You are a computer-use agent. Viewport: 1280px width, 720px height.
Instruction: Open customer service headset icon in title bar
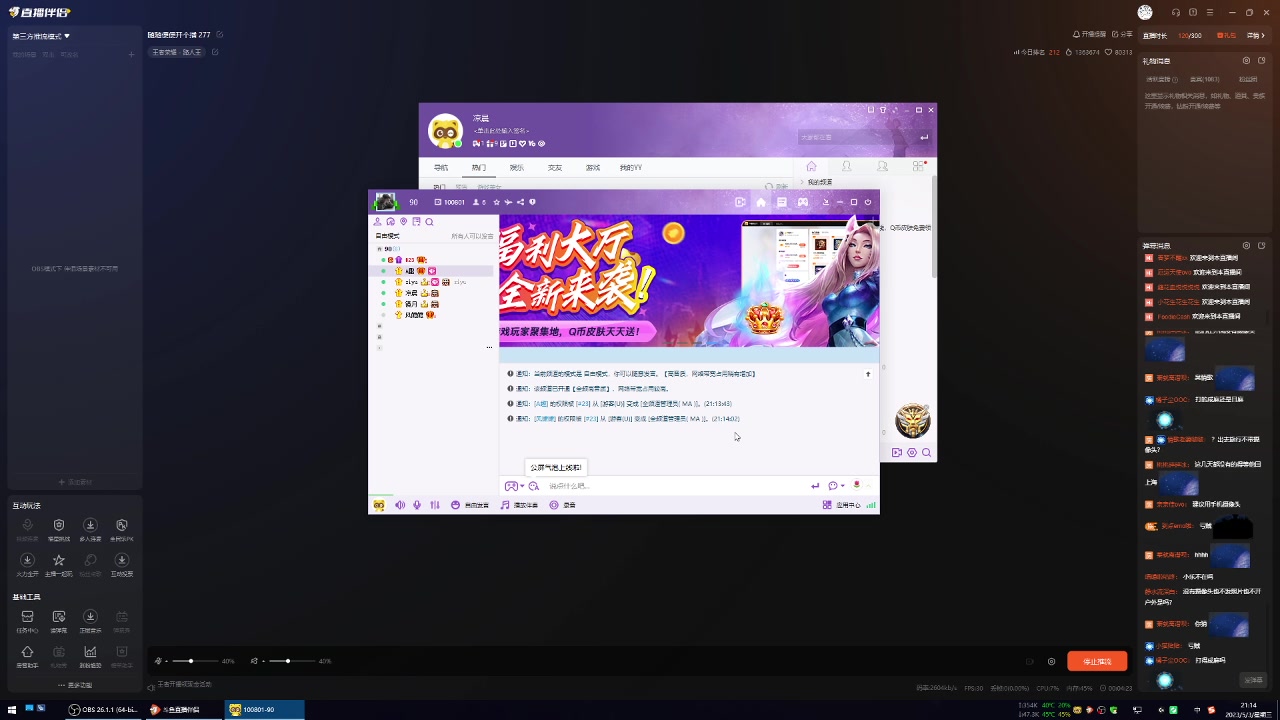tap(1176, 12)
